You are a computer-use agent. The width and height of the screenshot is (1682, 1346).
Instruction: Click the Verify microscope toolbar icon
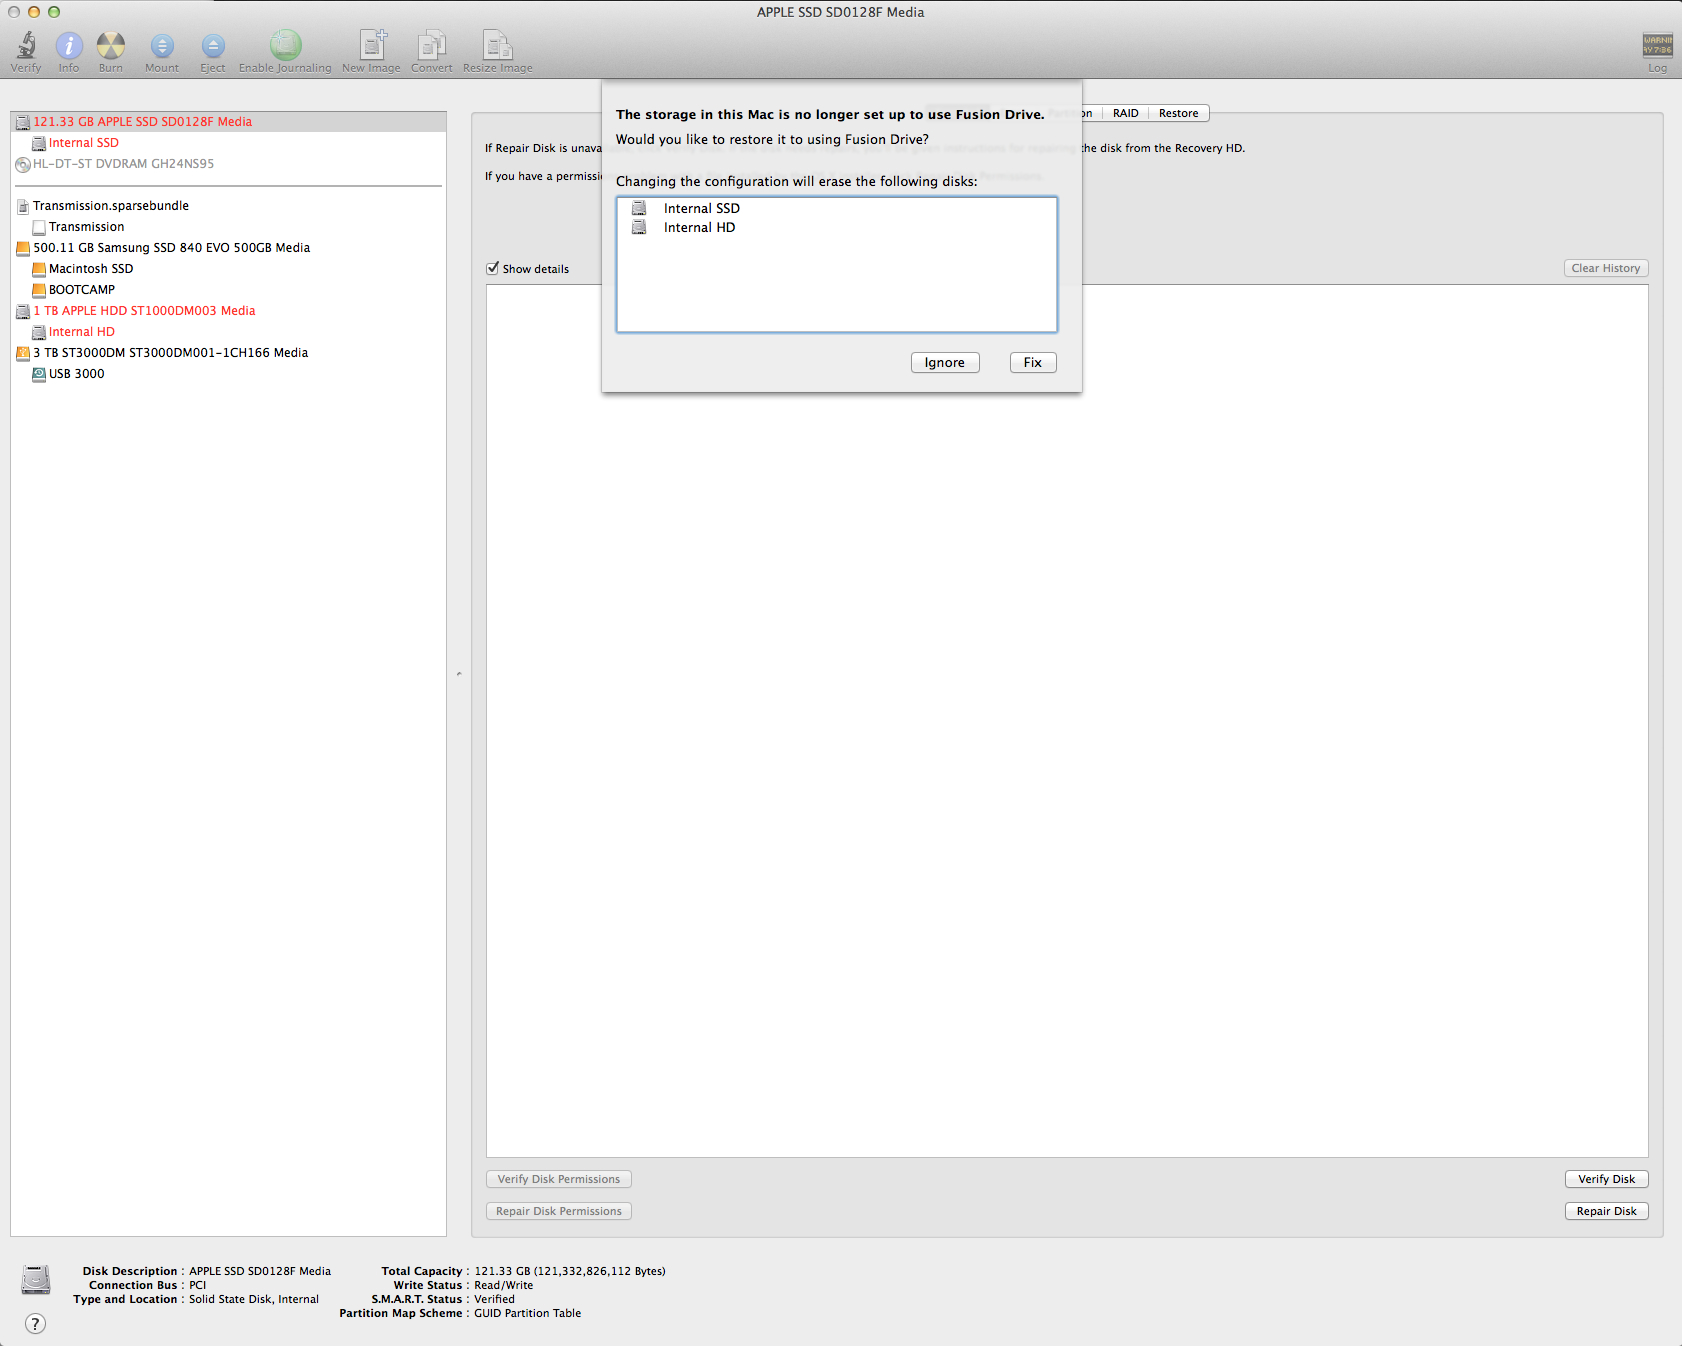click(26, 45)
